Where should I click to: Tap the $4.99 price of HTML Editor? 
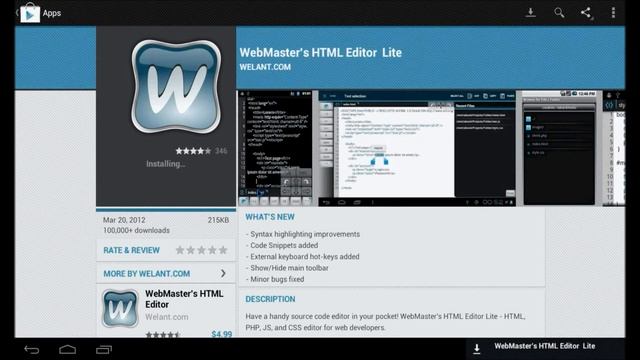[222, 334]
